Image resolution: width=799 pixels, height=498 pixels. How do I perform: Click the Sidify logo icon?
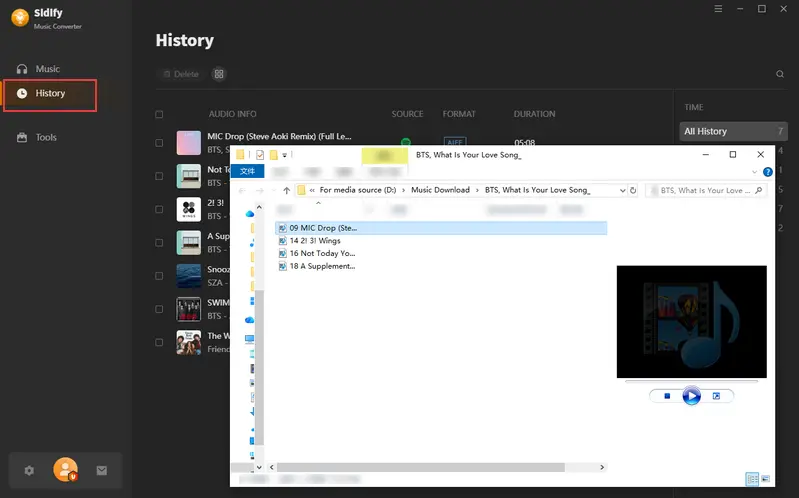pos(20,17)
